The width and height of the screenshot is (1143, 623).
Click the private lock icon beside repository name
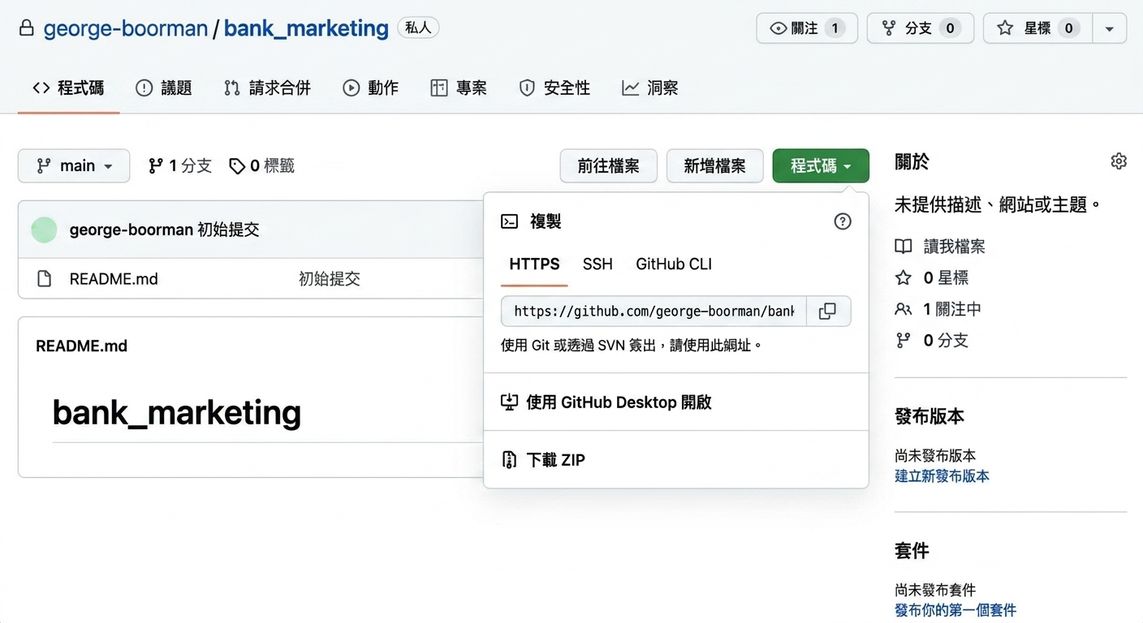[x=26, y=28]
